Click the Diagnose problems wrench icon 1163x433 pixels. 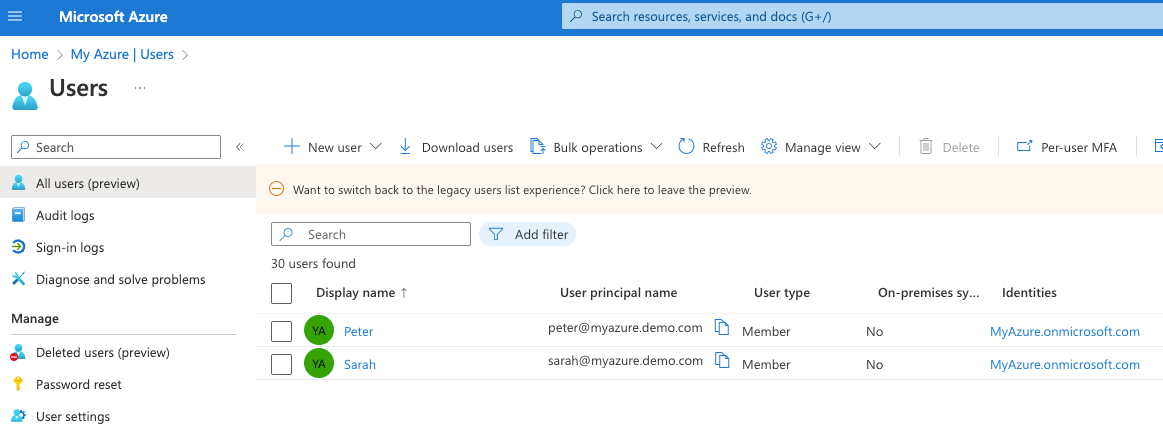click(19, 280)
